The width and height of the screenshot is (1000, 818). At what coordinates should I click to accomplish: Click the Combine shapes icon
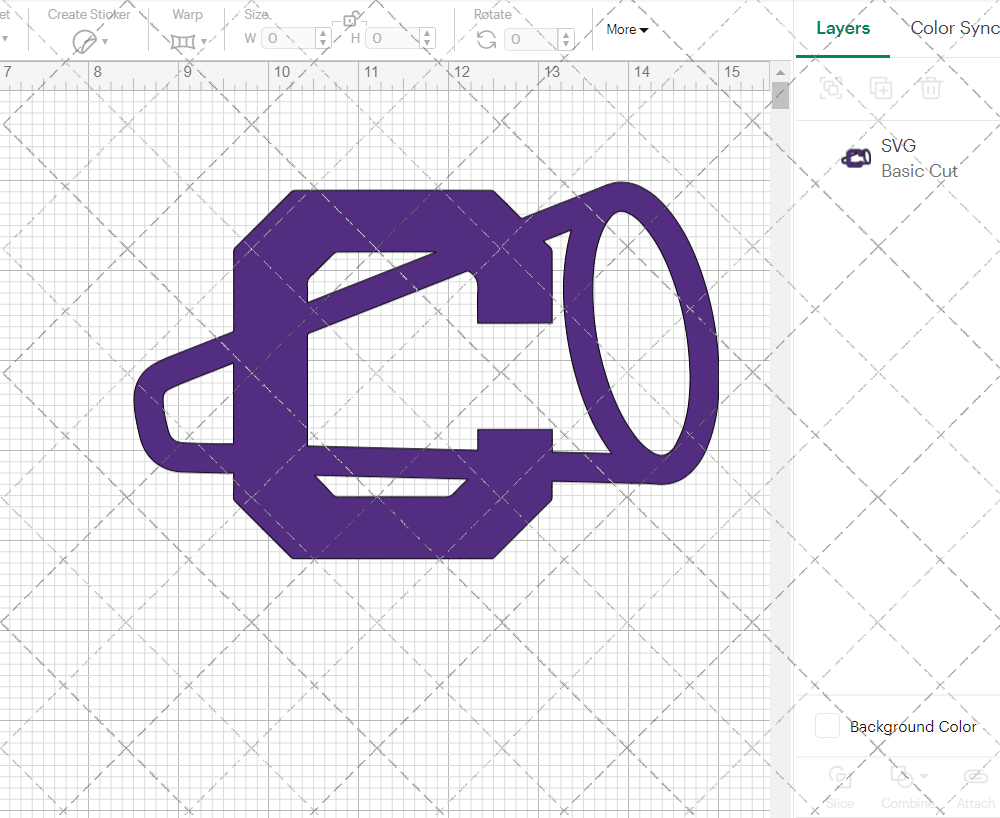901,777
